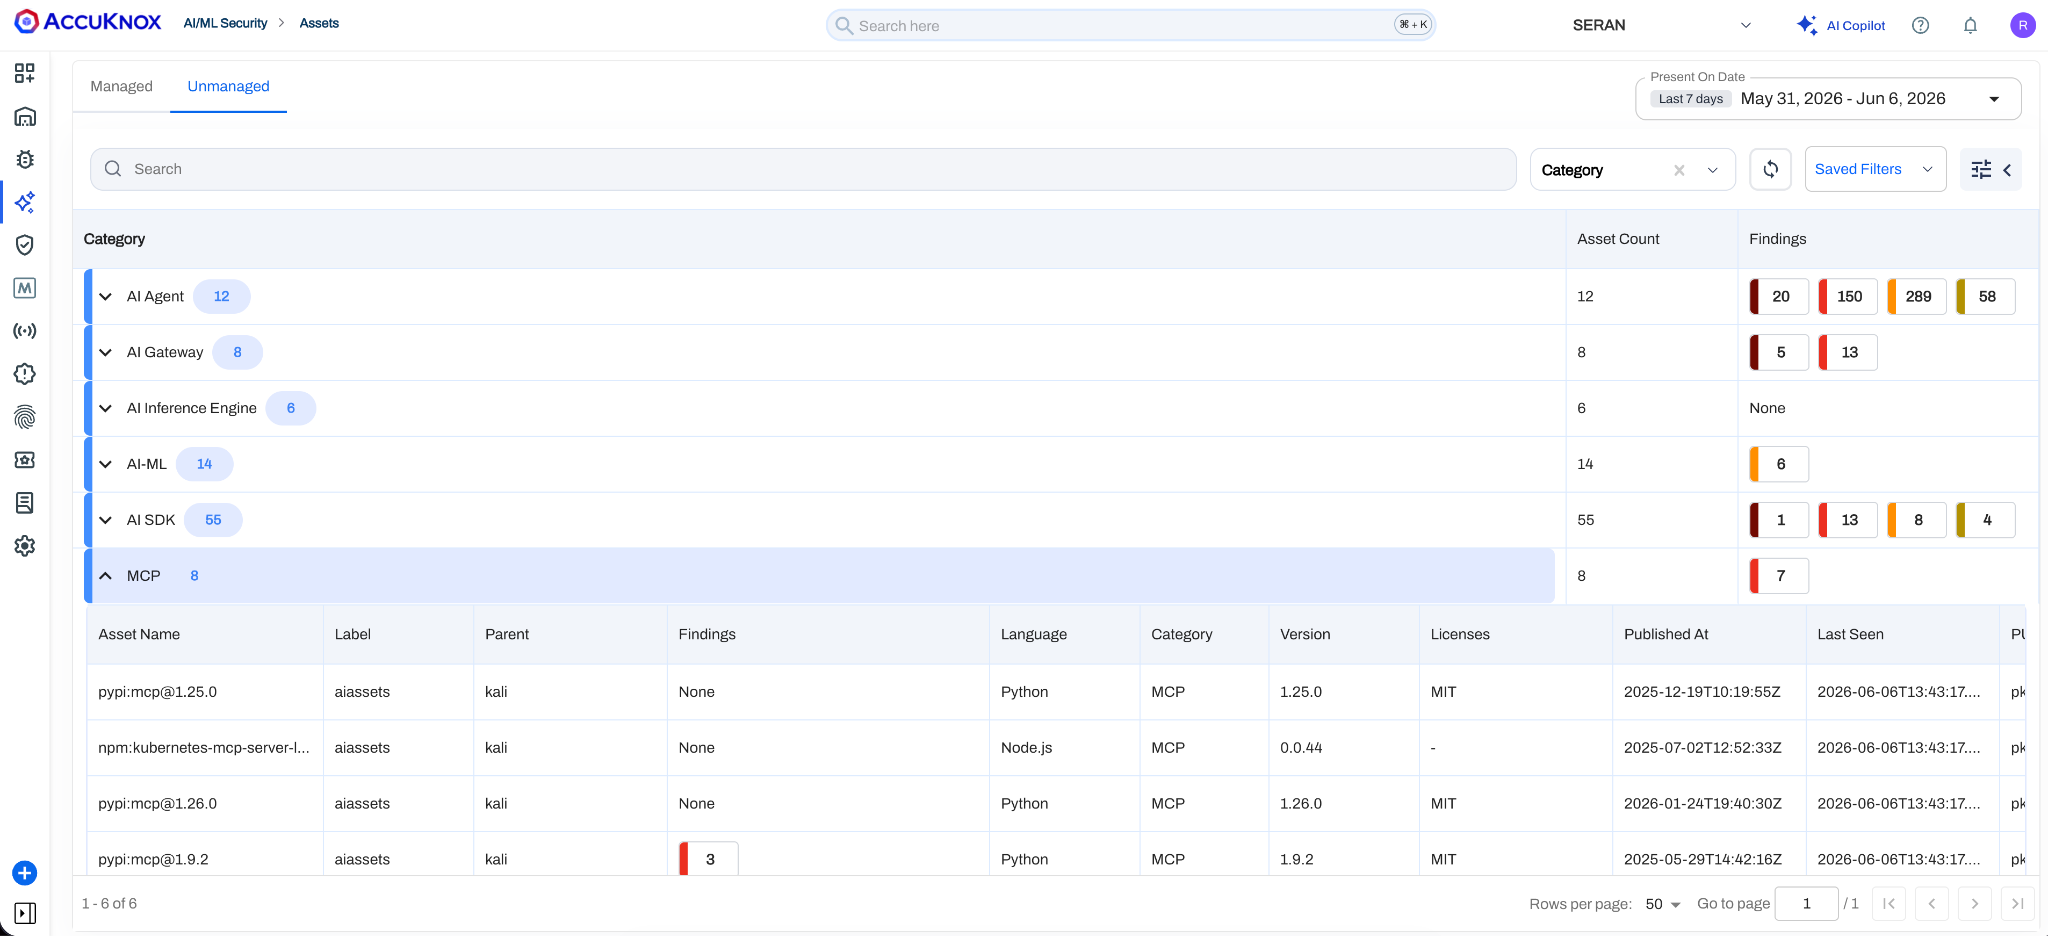Click AI Agent low findings badge 58
Image resolution: width=2048 pixels, height=936 pixels.
click(x=1985, y=296)
